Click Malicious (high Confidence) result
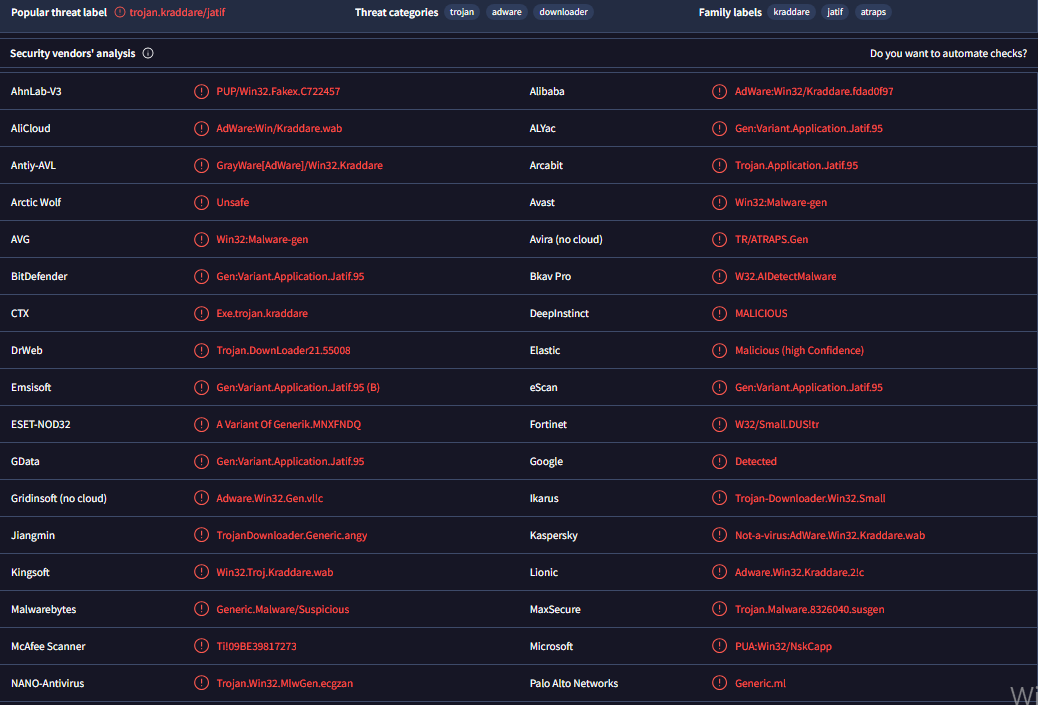The image size is (1038, 705). [x=799, y=351]
